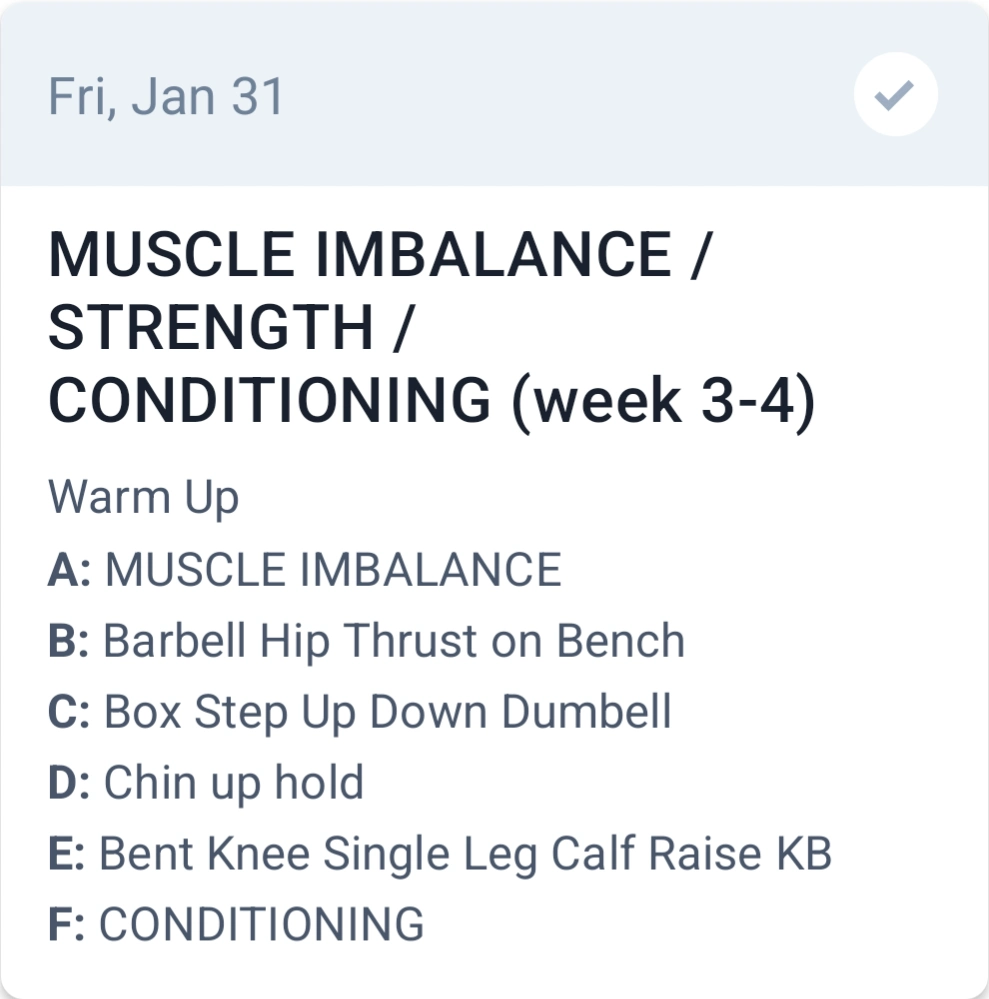This screenshot has height=999, width=989.
Task: Open the MUSCLE IMBALANCE / STRENGTH workout title
Action: pos(380,254)
